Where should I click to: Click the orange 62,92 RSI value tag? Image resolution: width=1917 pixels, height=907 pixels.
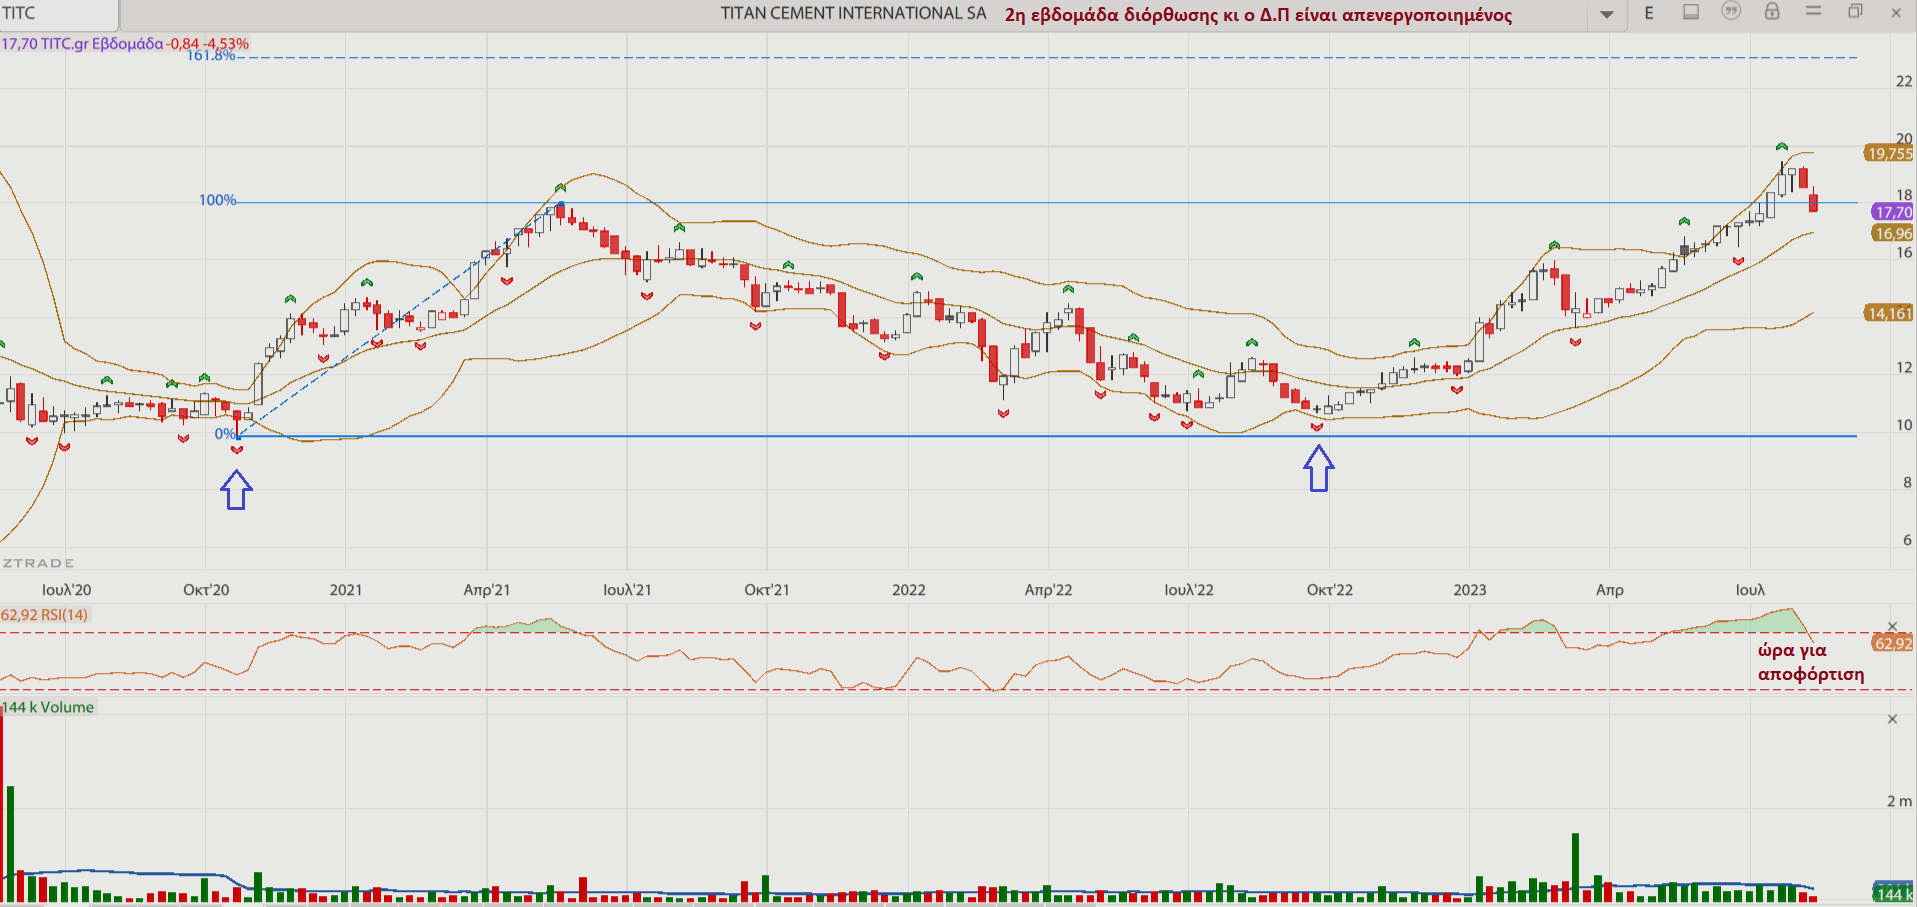click(x=1892, y=643)
